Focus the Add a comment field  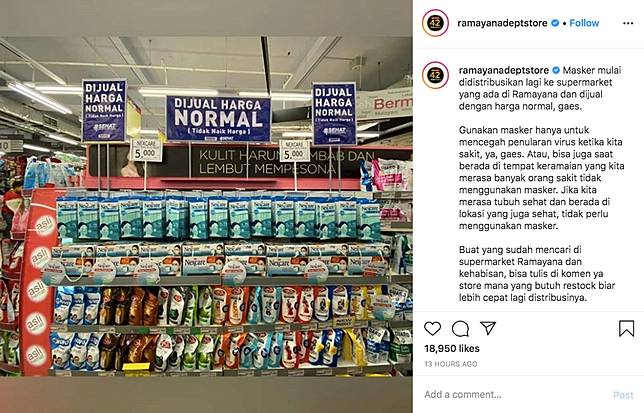click(513, 395)
